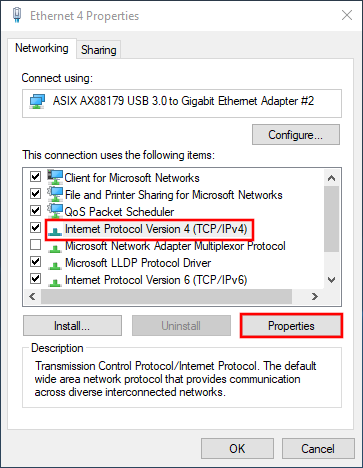The image size is (363, 468).
Task: Click the Ethernet title bar icon
Action: [x=17, y=15]
